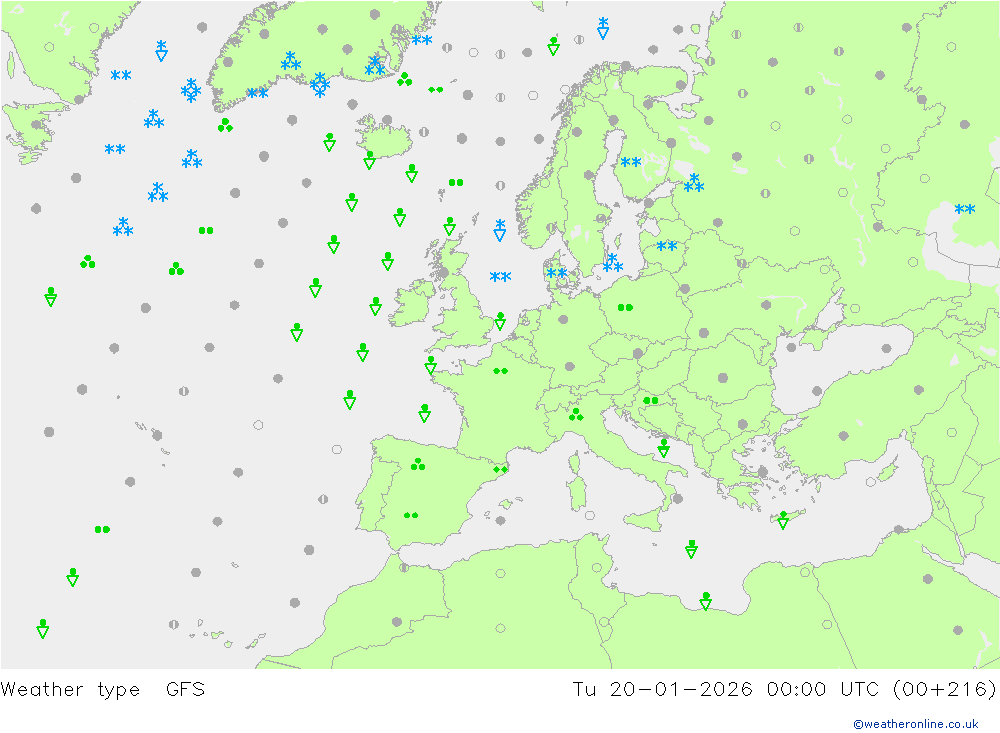Viewport: 1000px width, 733px height.
Task: Click the snow symbol over Finland
Action: pyautogui.click(x=631, y=163)
